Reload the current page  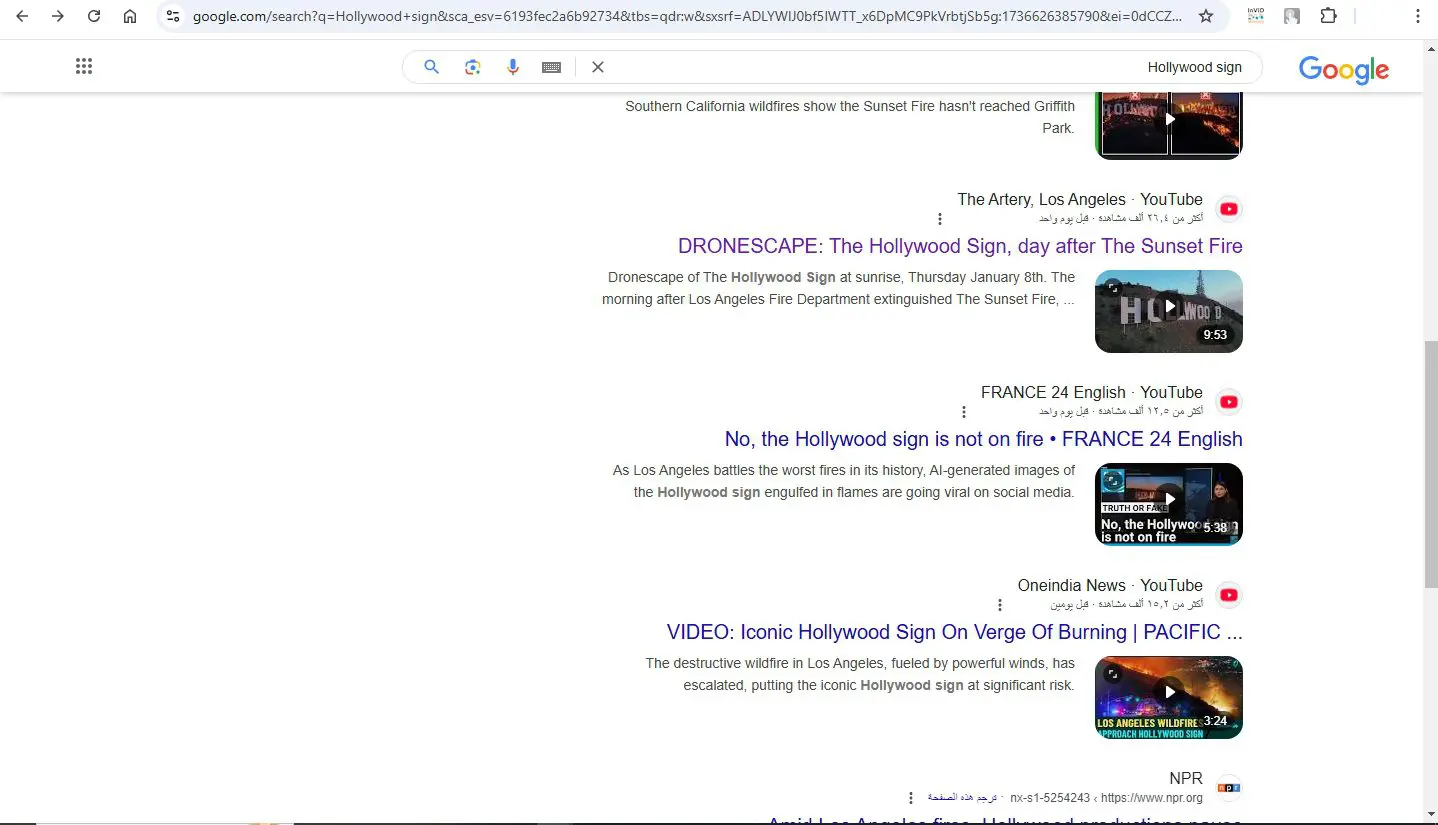94,16
